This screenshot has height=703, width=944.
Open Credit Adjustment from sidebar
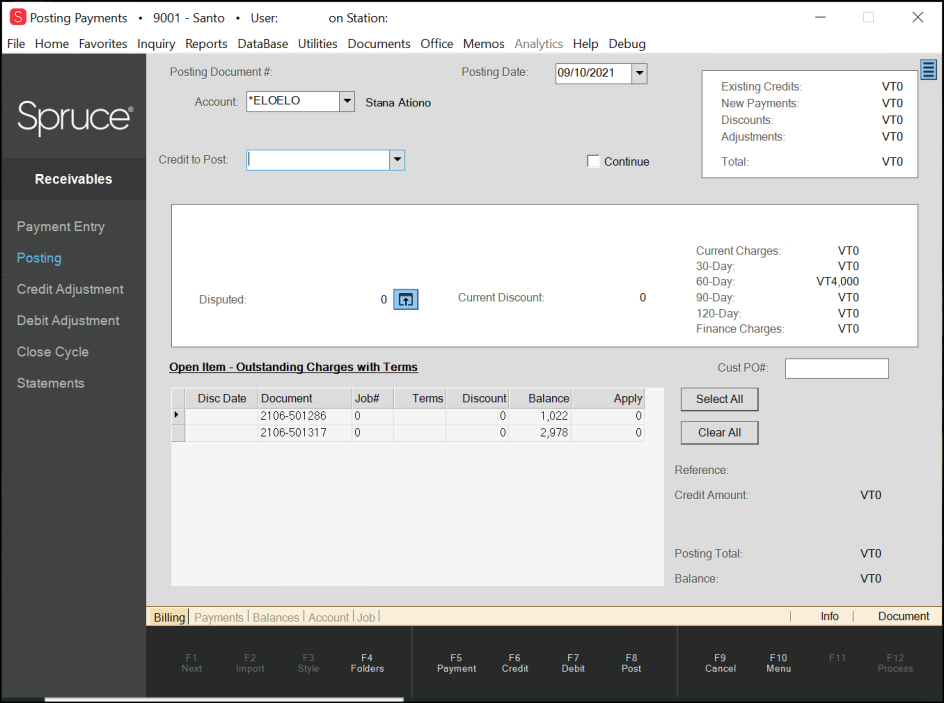click(70, 290)
